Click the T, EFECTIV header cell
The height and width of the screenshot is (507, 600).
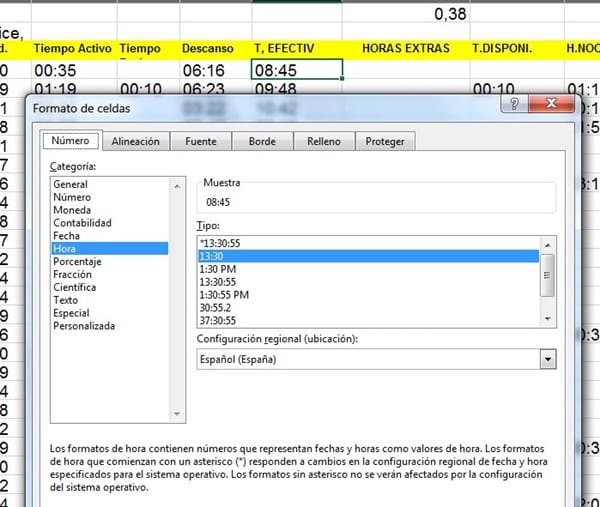tap(297, 49)
